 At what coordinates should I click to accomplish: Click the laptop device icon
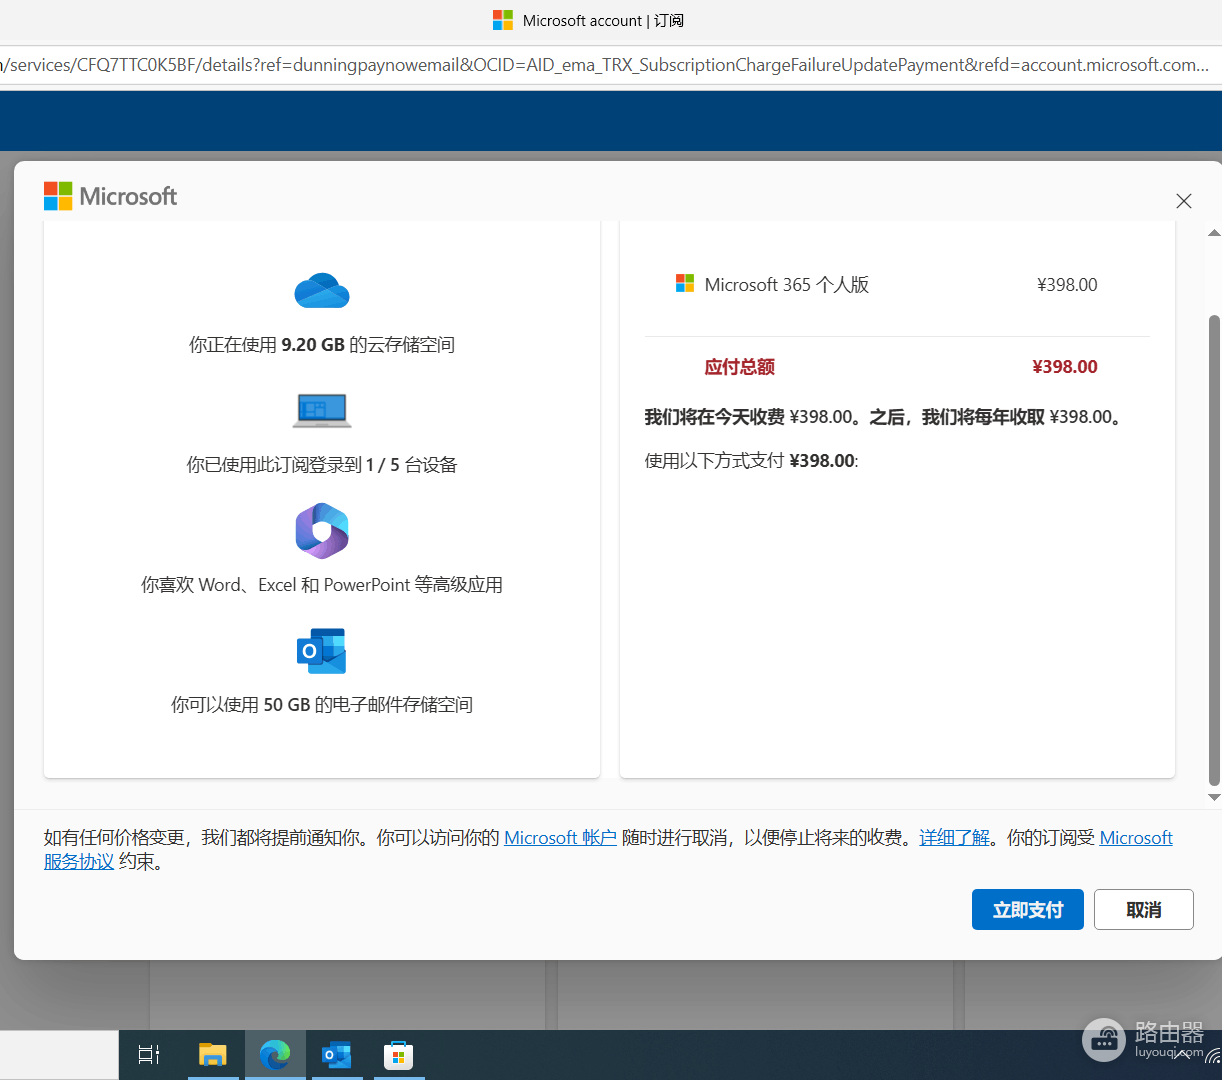pyautogui.click(x=322, y=410)
